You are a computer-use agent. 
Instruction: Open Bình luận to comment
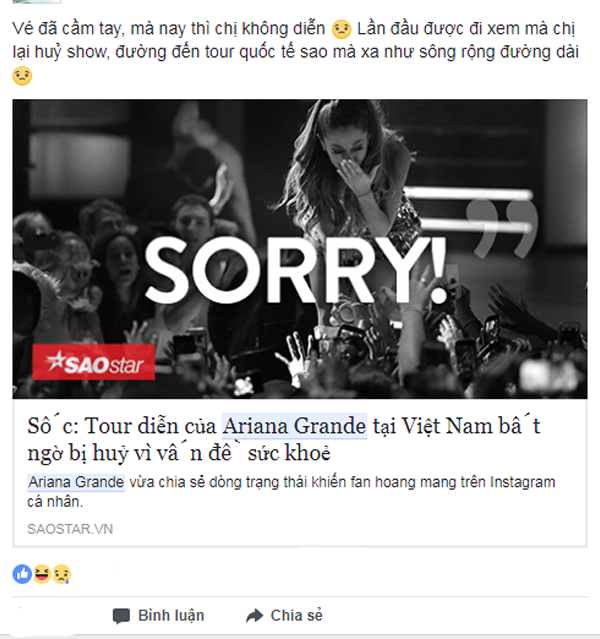pos(171,615)
